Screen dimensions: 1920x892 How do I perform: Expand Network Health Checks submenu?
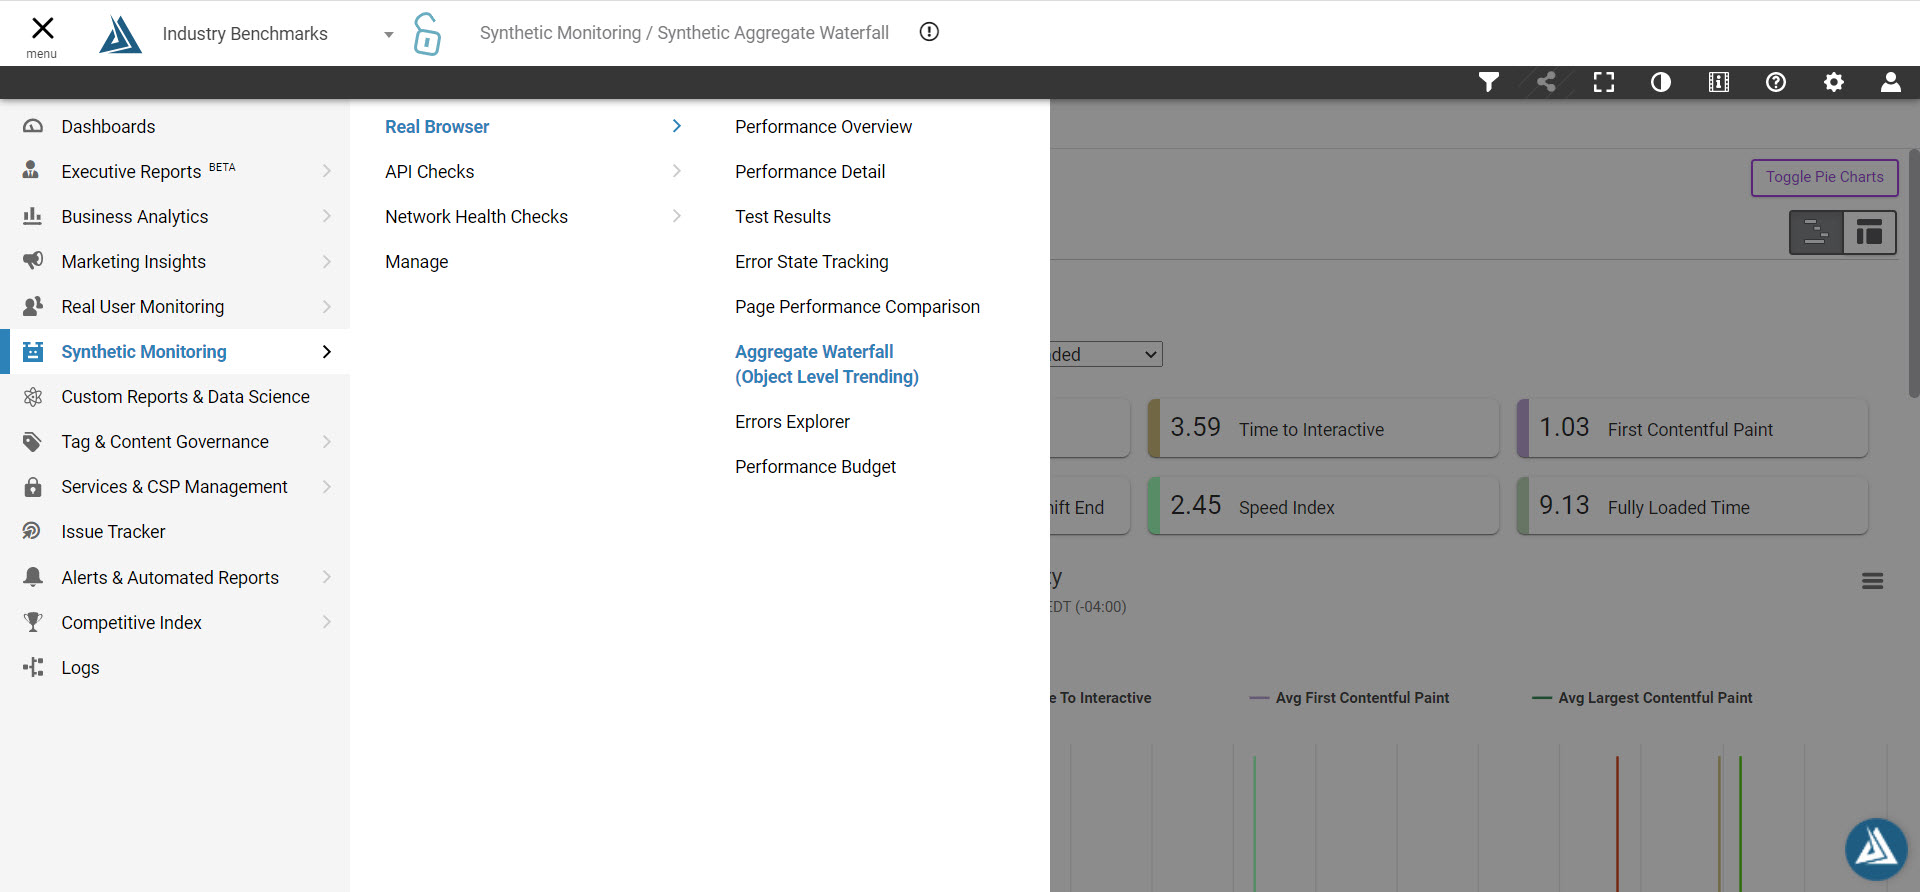point(677,217)
